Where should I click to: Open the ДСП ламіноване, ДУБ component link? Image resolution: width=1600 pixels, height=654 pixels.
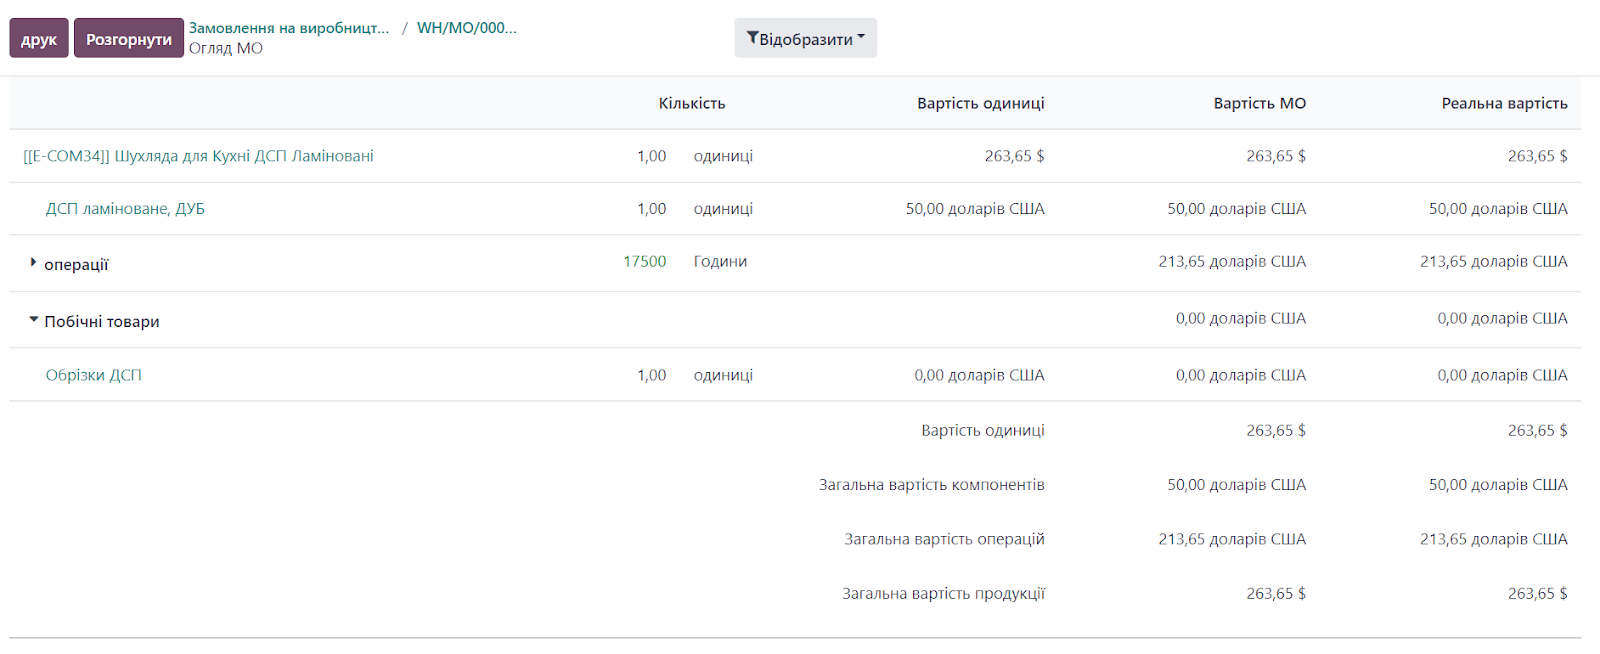point(125,209)
